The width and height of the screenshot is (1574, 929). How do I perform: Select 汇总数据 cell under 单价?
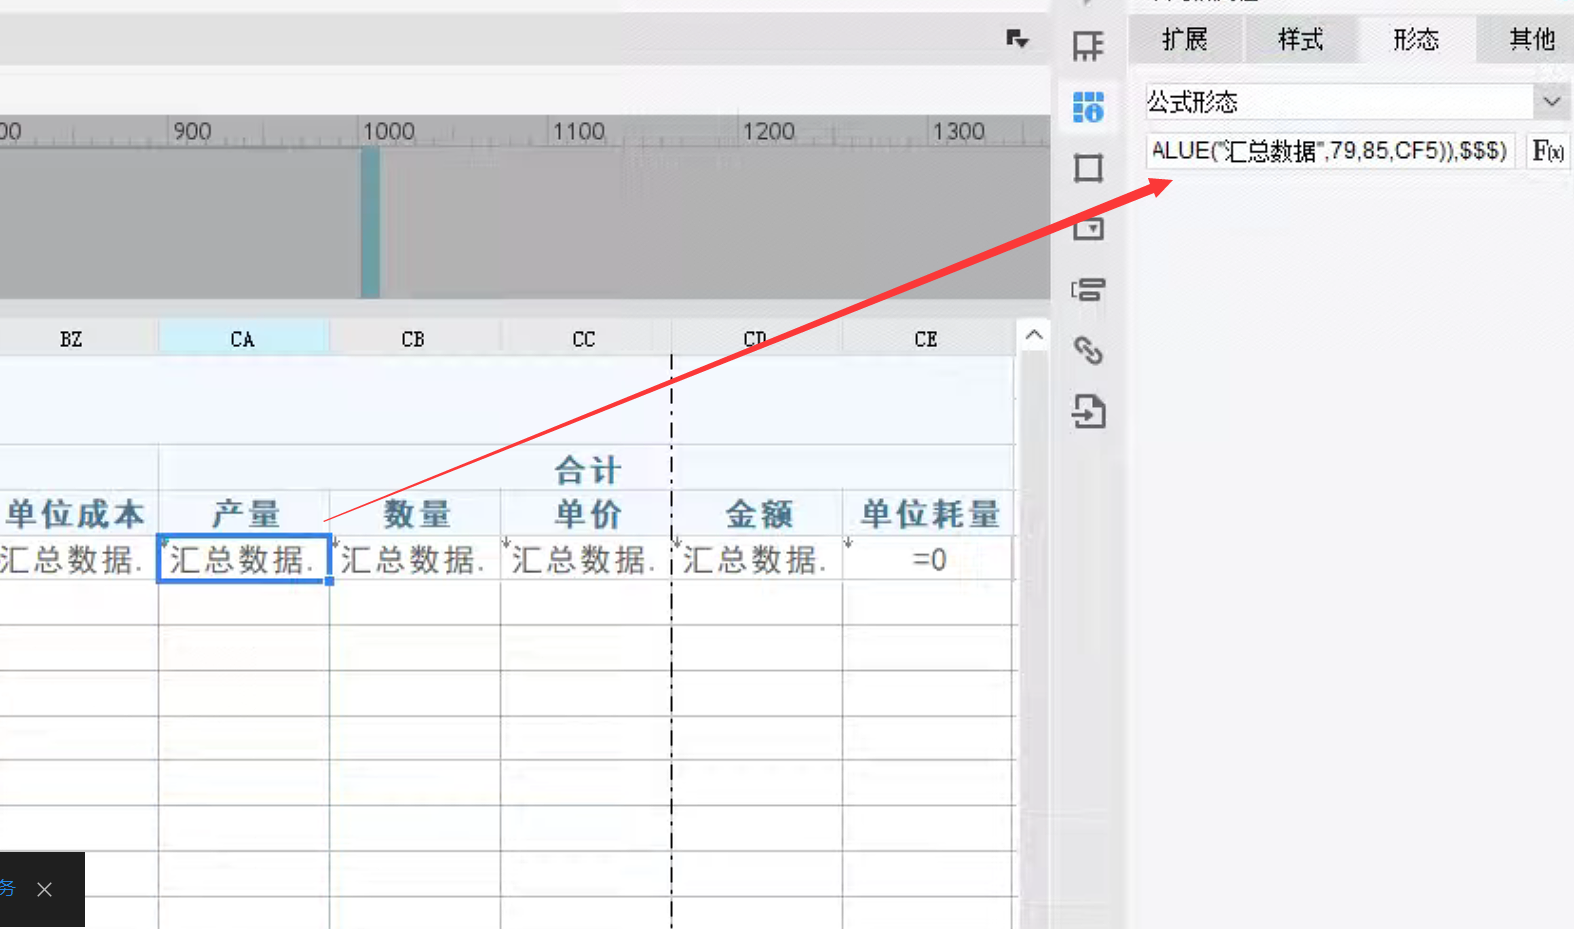coord(586,559)
